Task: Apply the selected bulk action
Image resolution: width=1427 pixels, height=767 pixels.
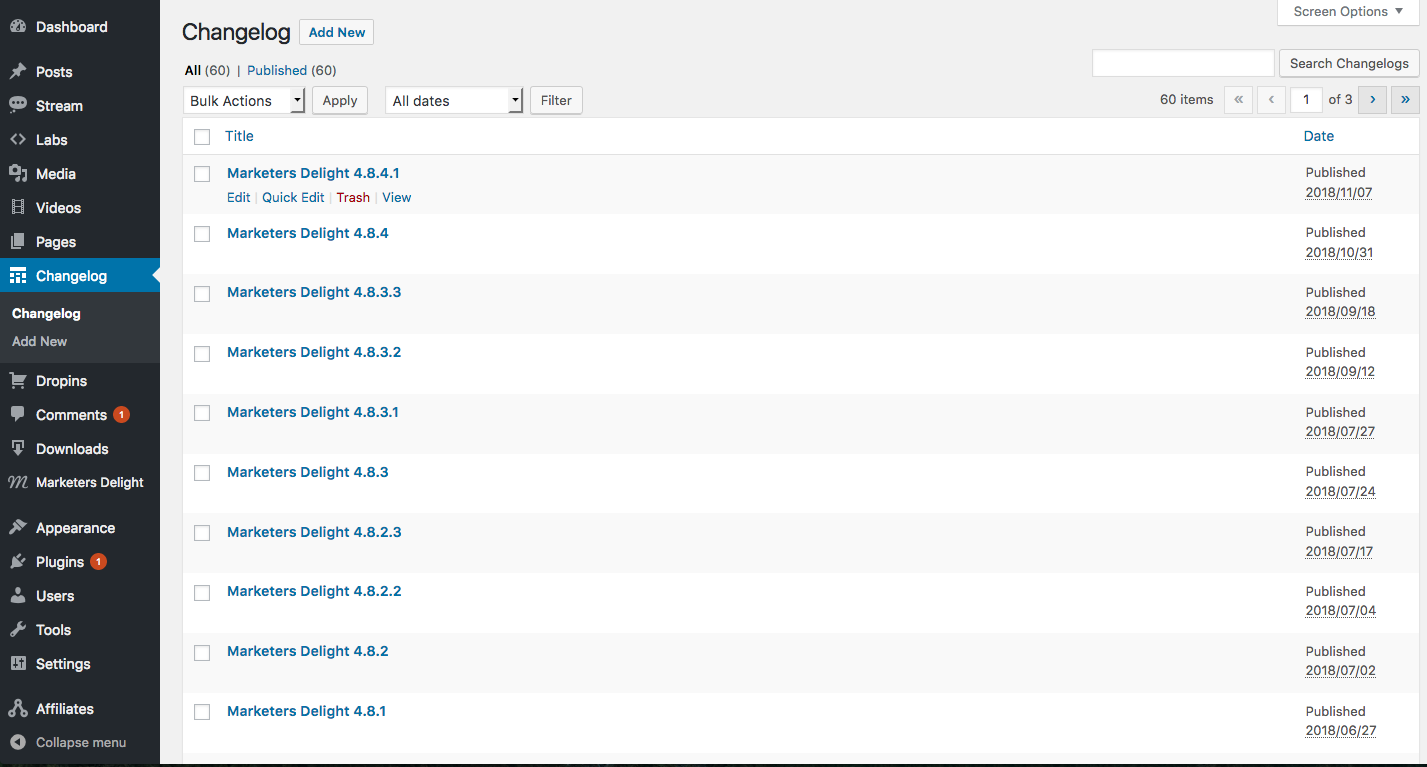Action: click(340, 101)
